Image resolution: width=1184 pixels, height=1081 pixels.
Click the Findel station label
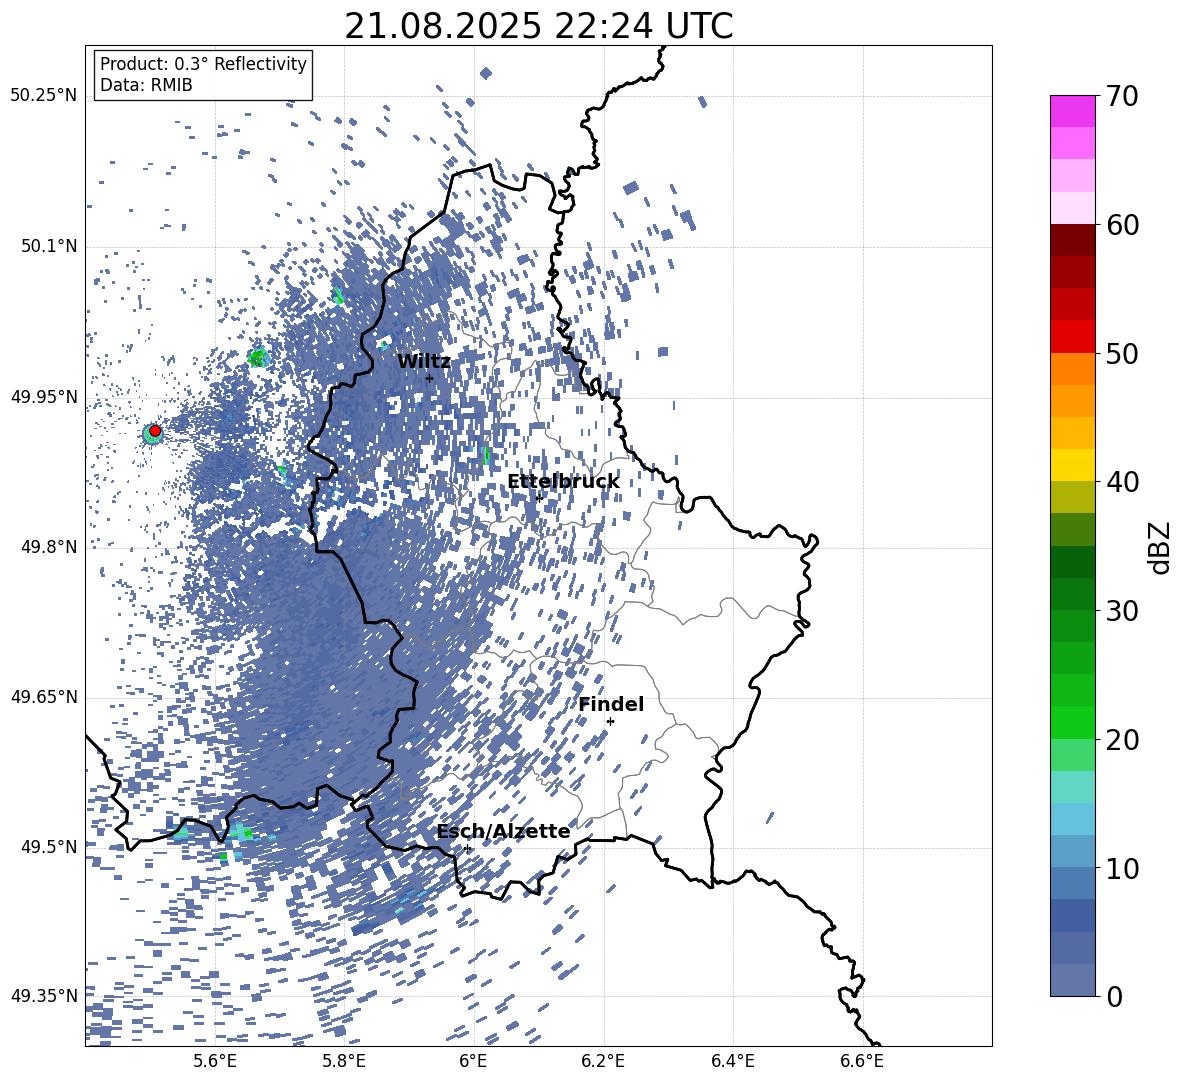coord(611,704)
